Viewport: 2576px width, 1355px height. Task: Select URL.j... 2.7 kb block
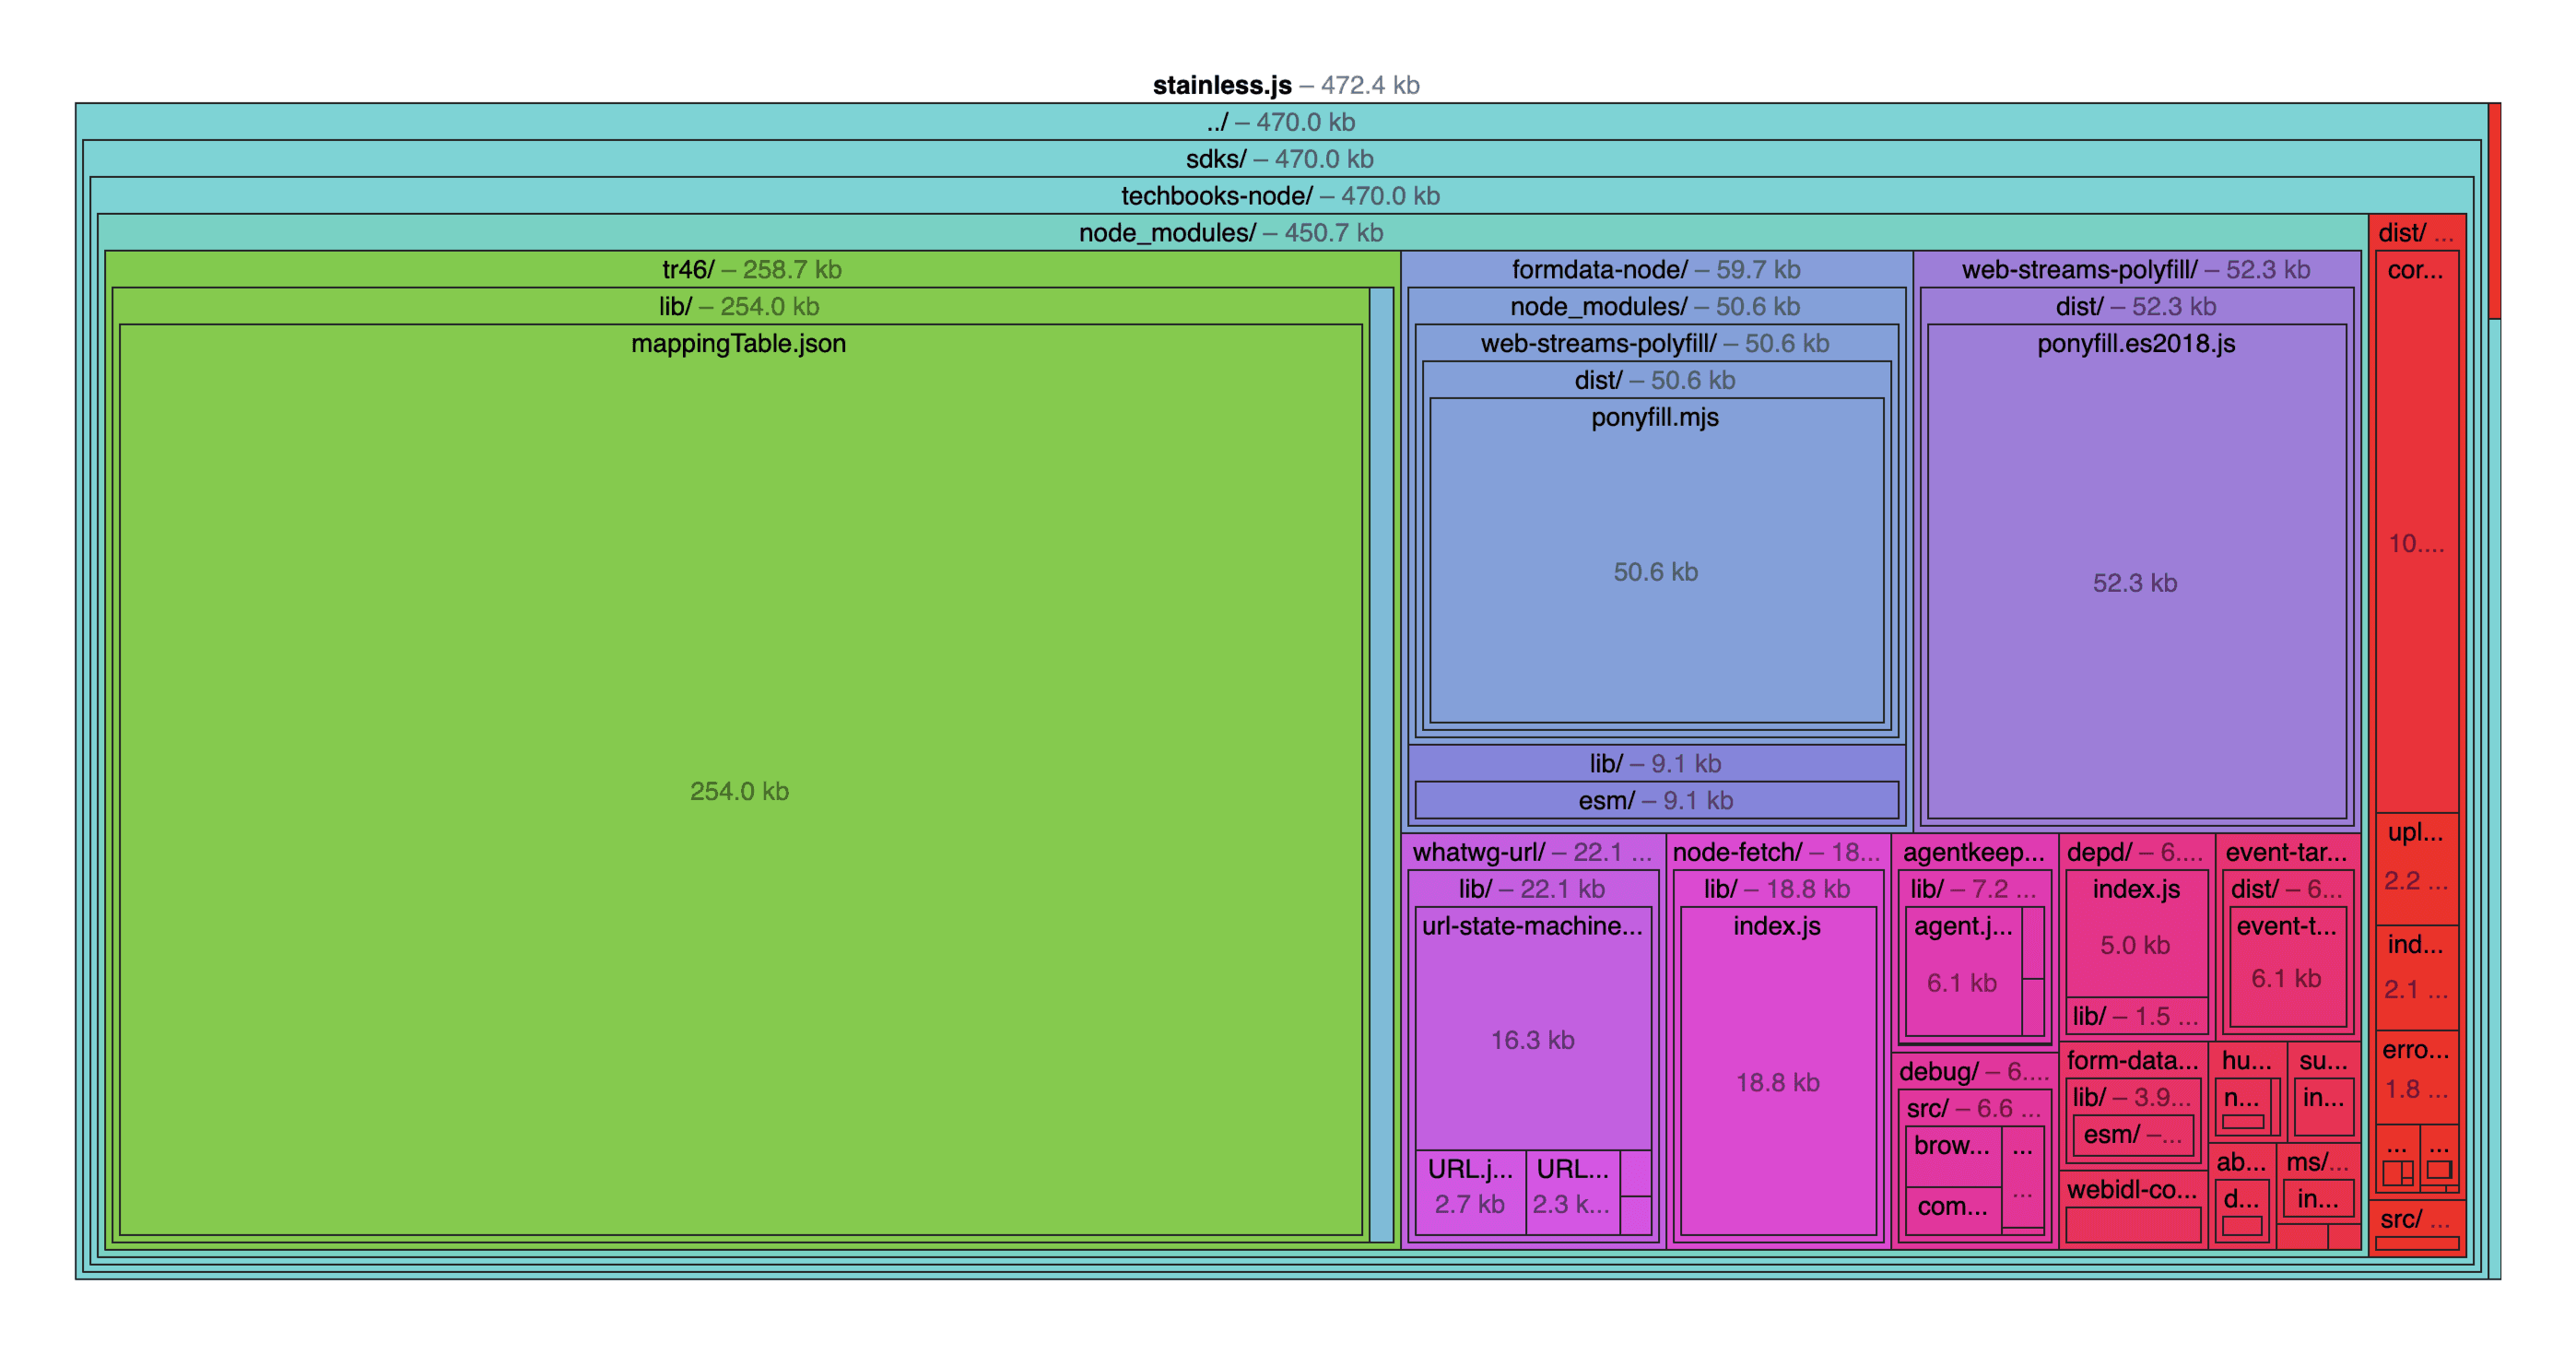coord(1471,1192)
